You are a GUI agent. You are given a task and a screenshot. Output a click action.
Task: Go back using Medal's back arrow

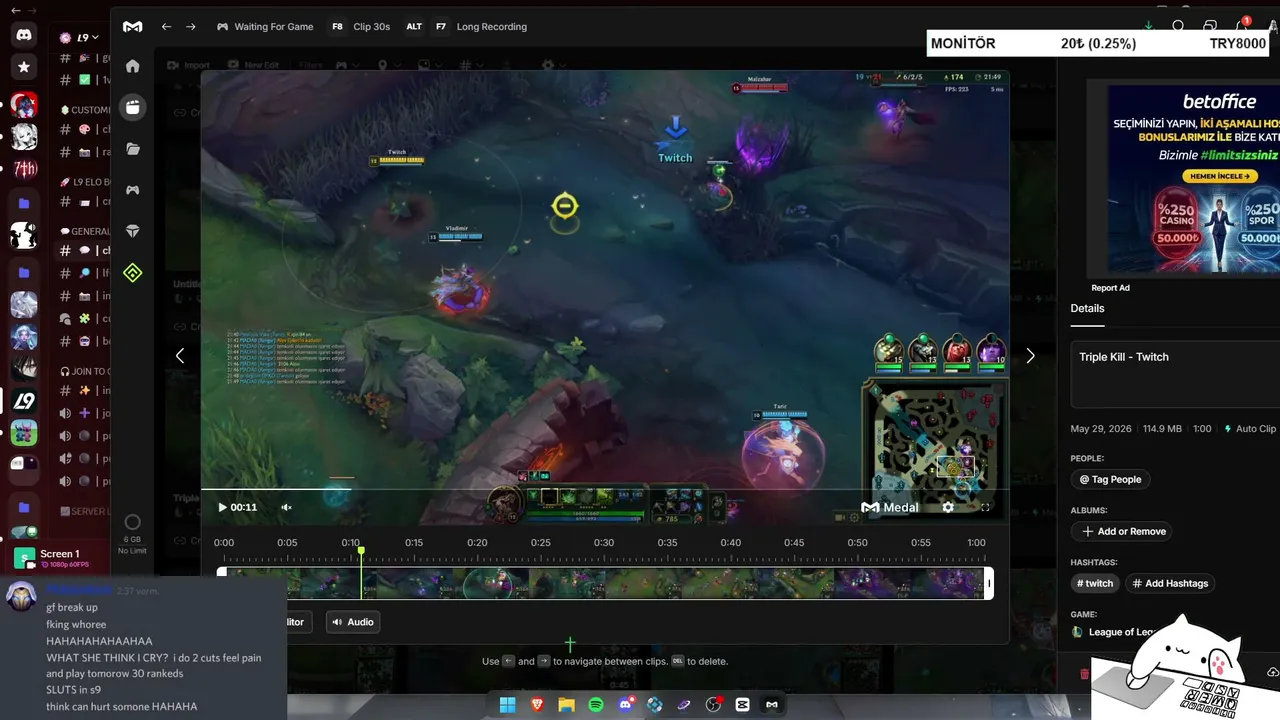tap(166, 27)
